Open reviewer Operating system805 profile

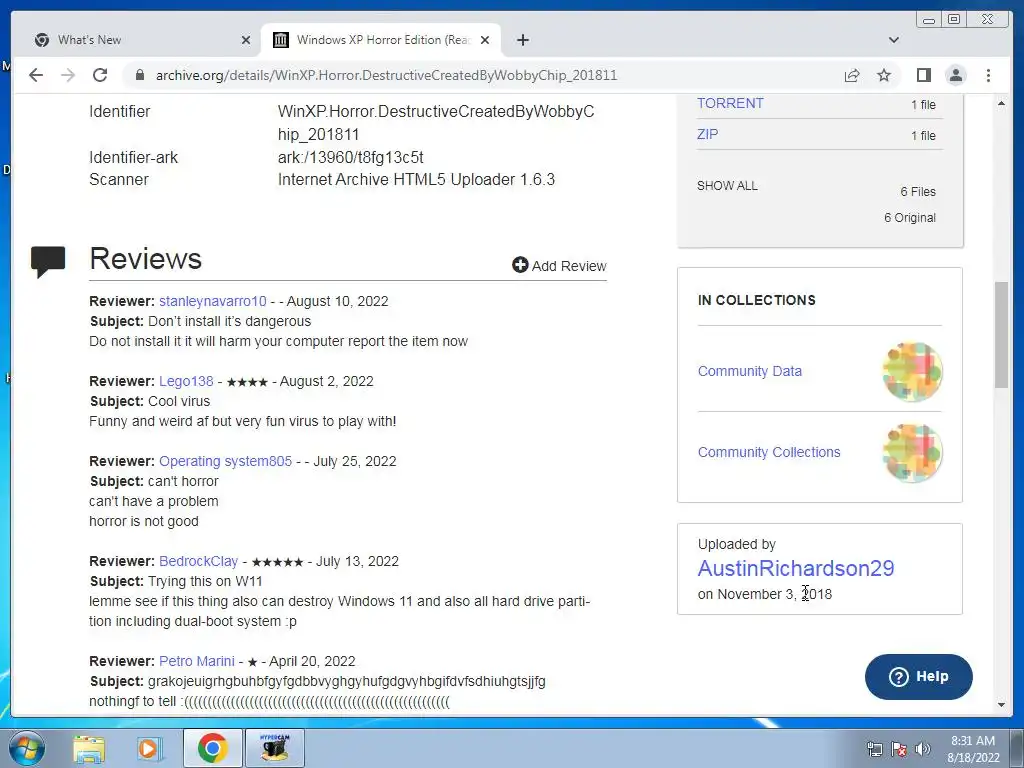pos(225,461)
